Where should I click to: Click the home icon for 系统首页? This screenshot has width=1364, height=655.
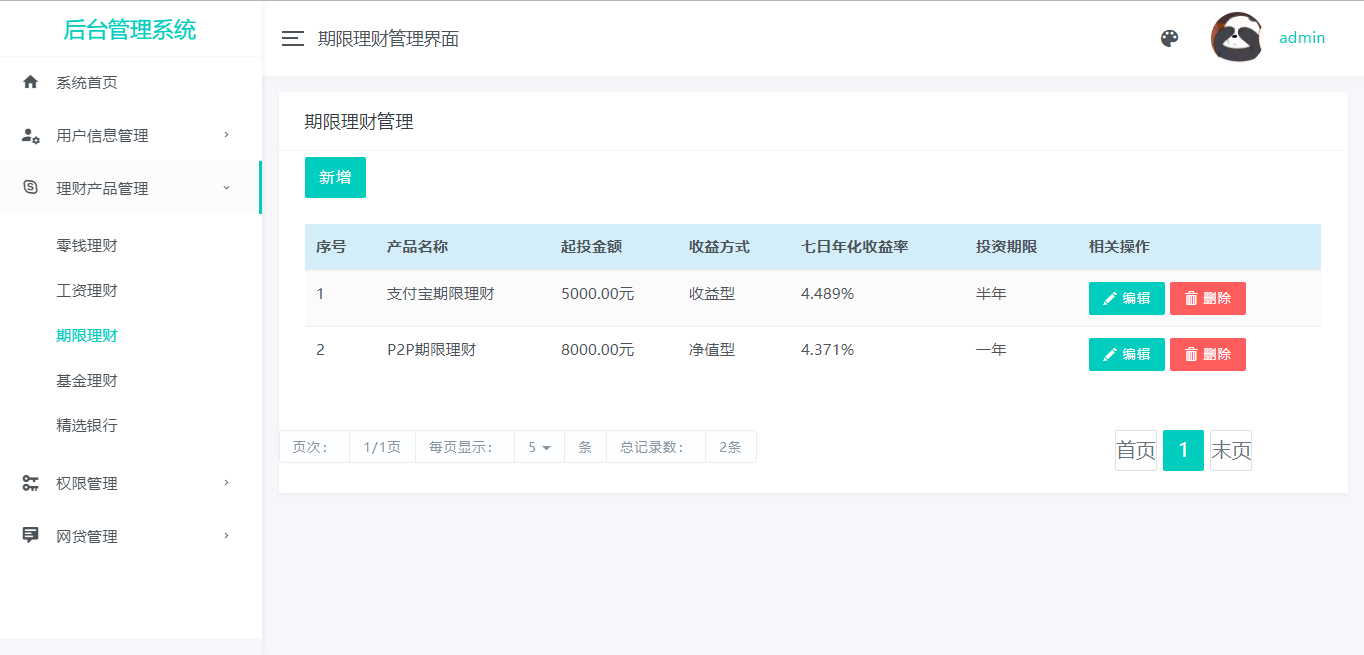[x=30, y=82]
